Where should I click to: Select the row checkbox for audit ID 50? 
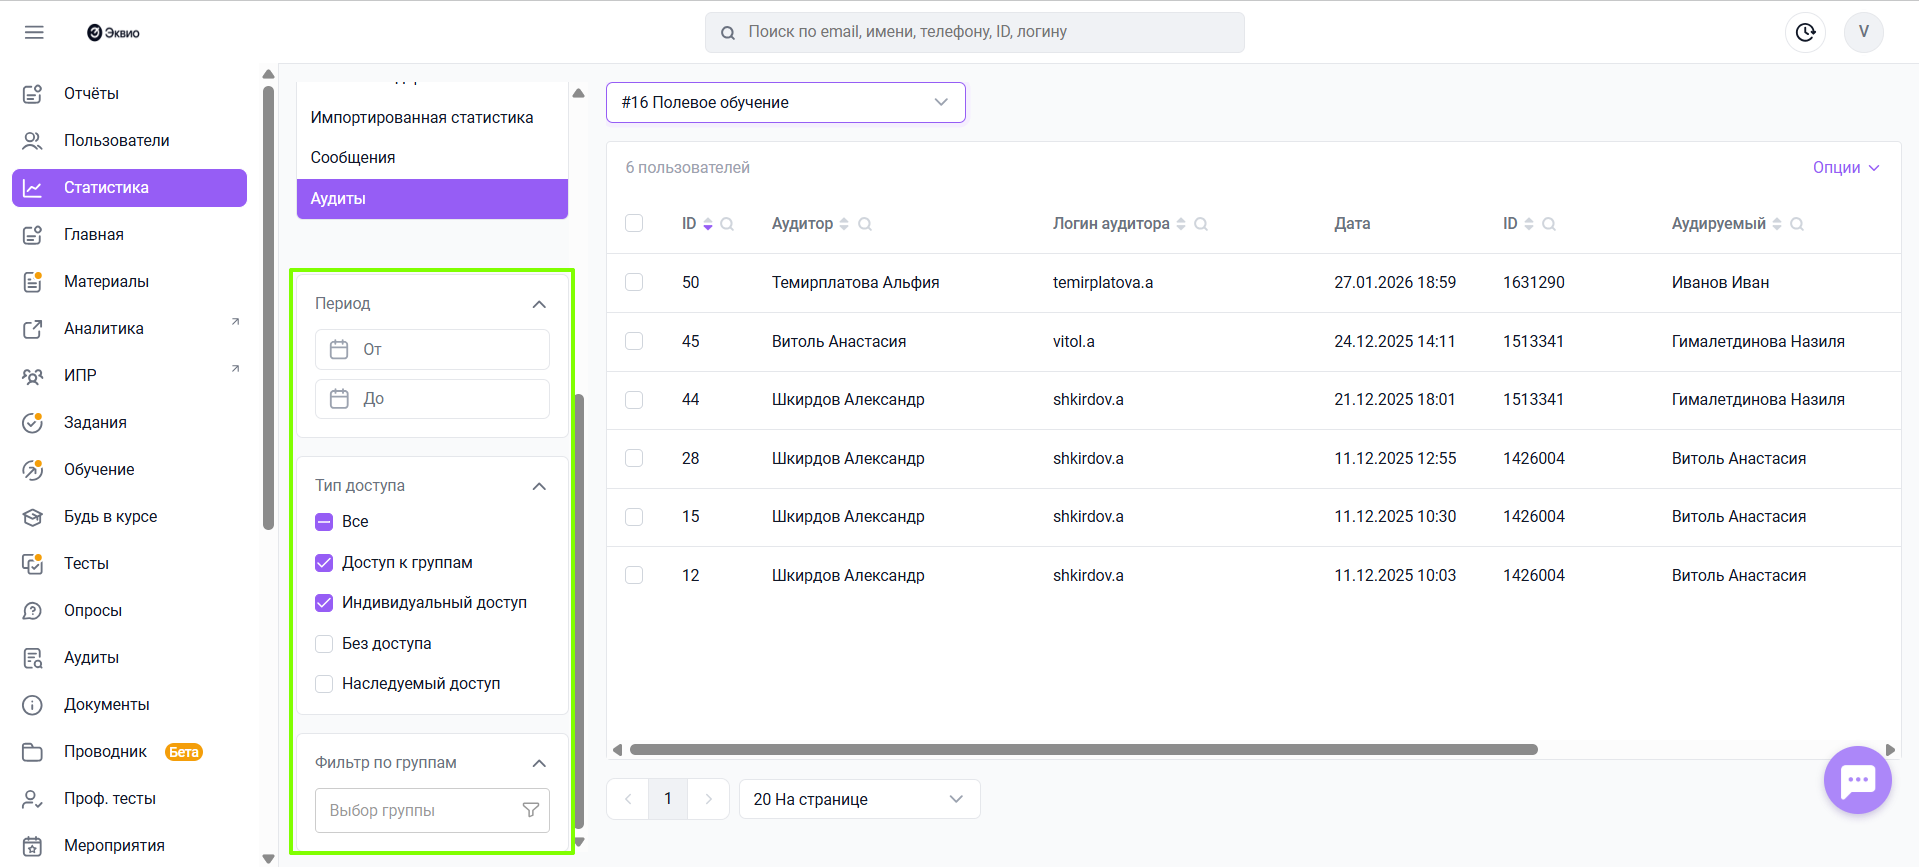(634, 282)
